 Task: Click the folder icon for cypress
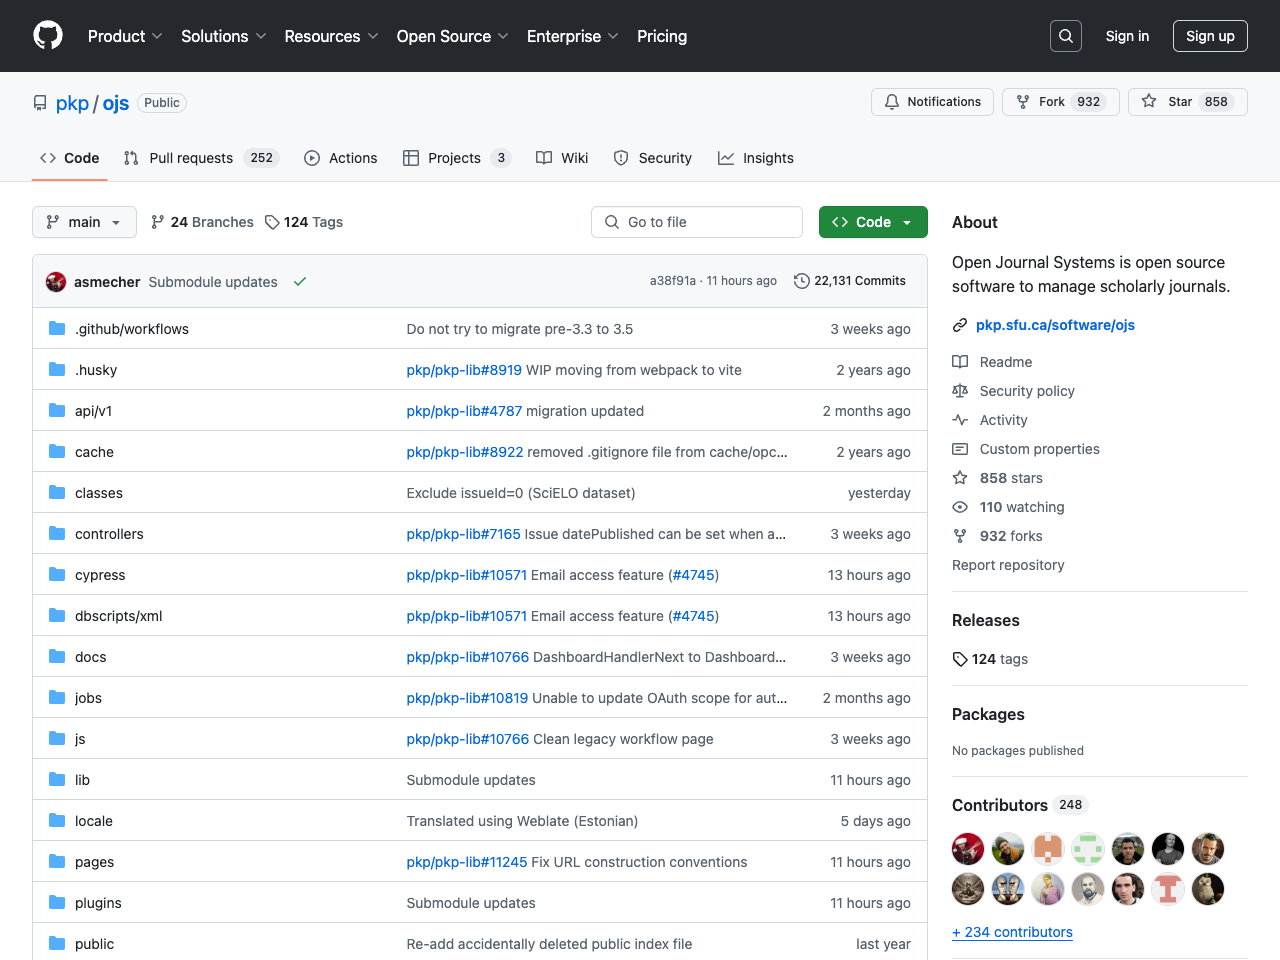(57, 574)
